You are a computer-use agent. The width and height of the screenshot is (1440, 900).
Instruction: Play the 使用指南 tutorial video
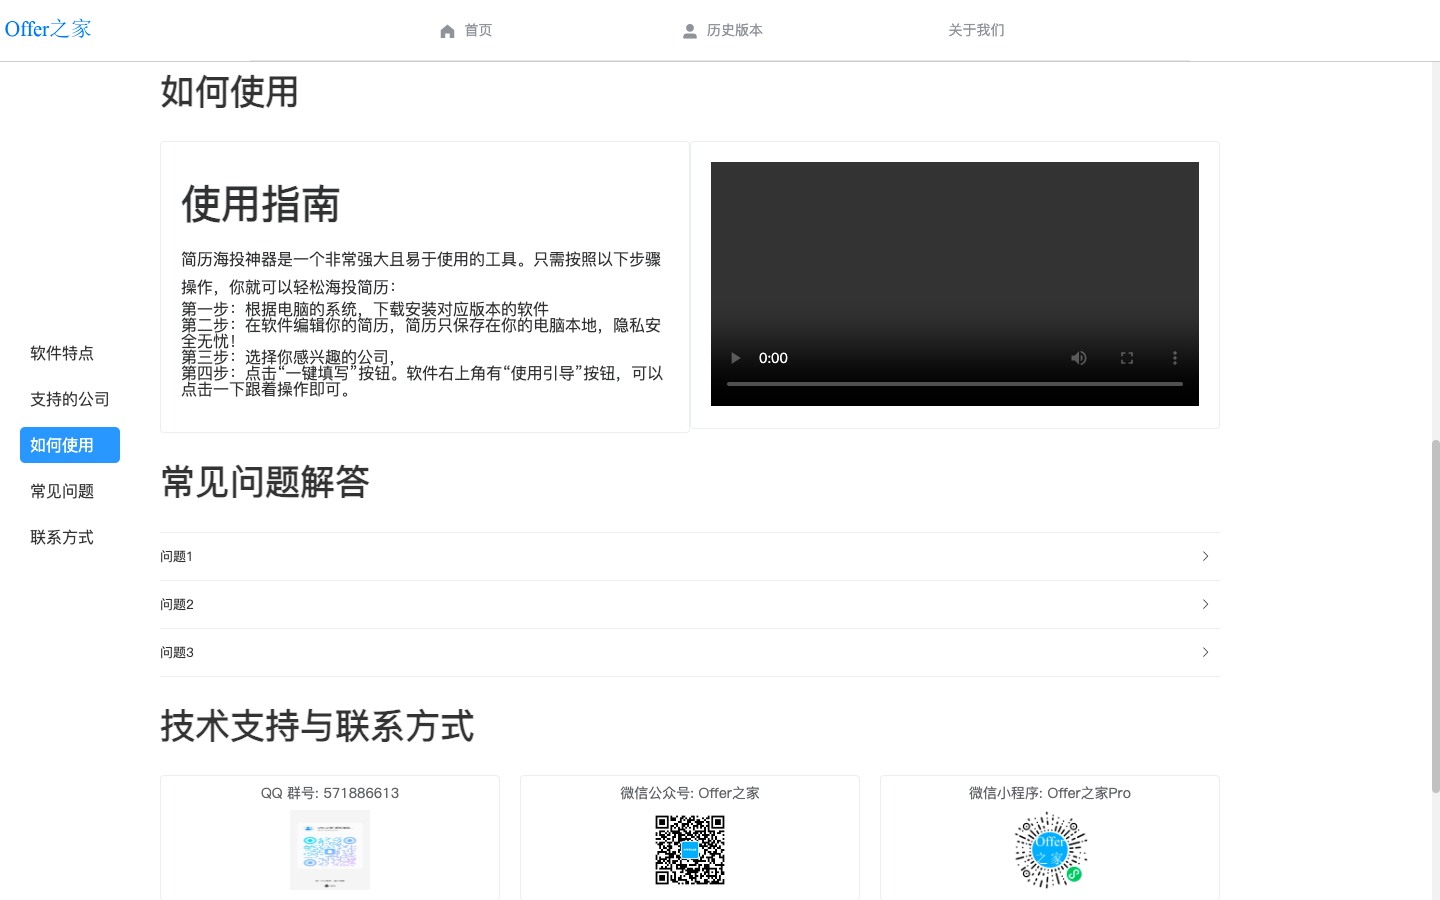(735, 357)
